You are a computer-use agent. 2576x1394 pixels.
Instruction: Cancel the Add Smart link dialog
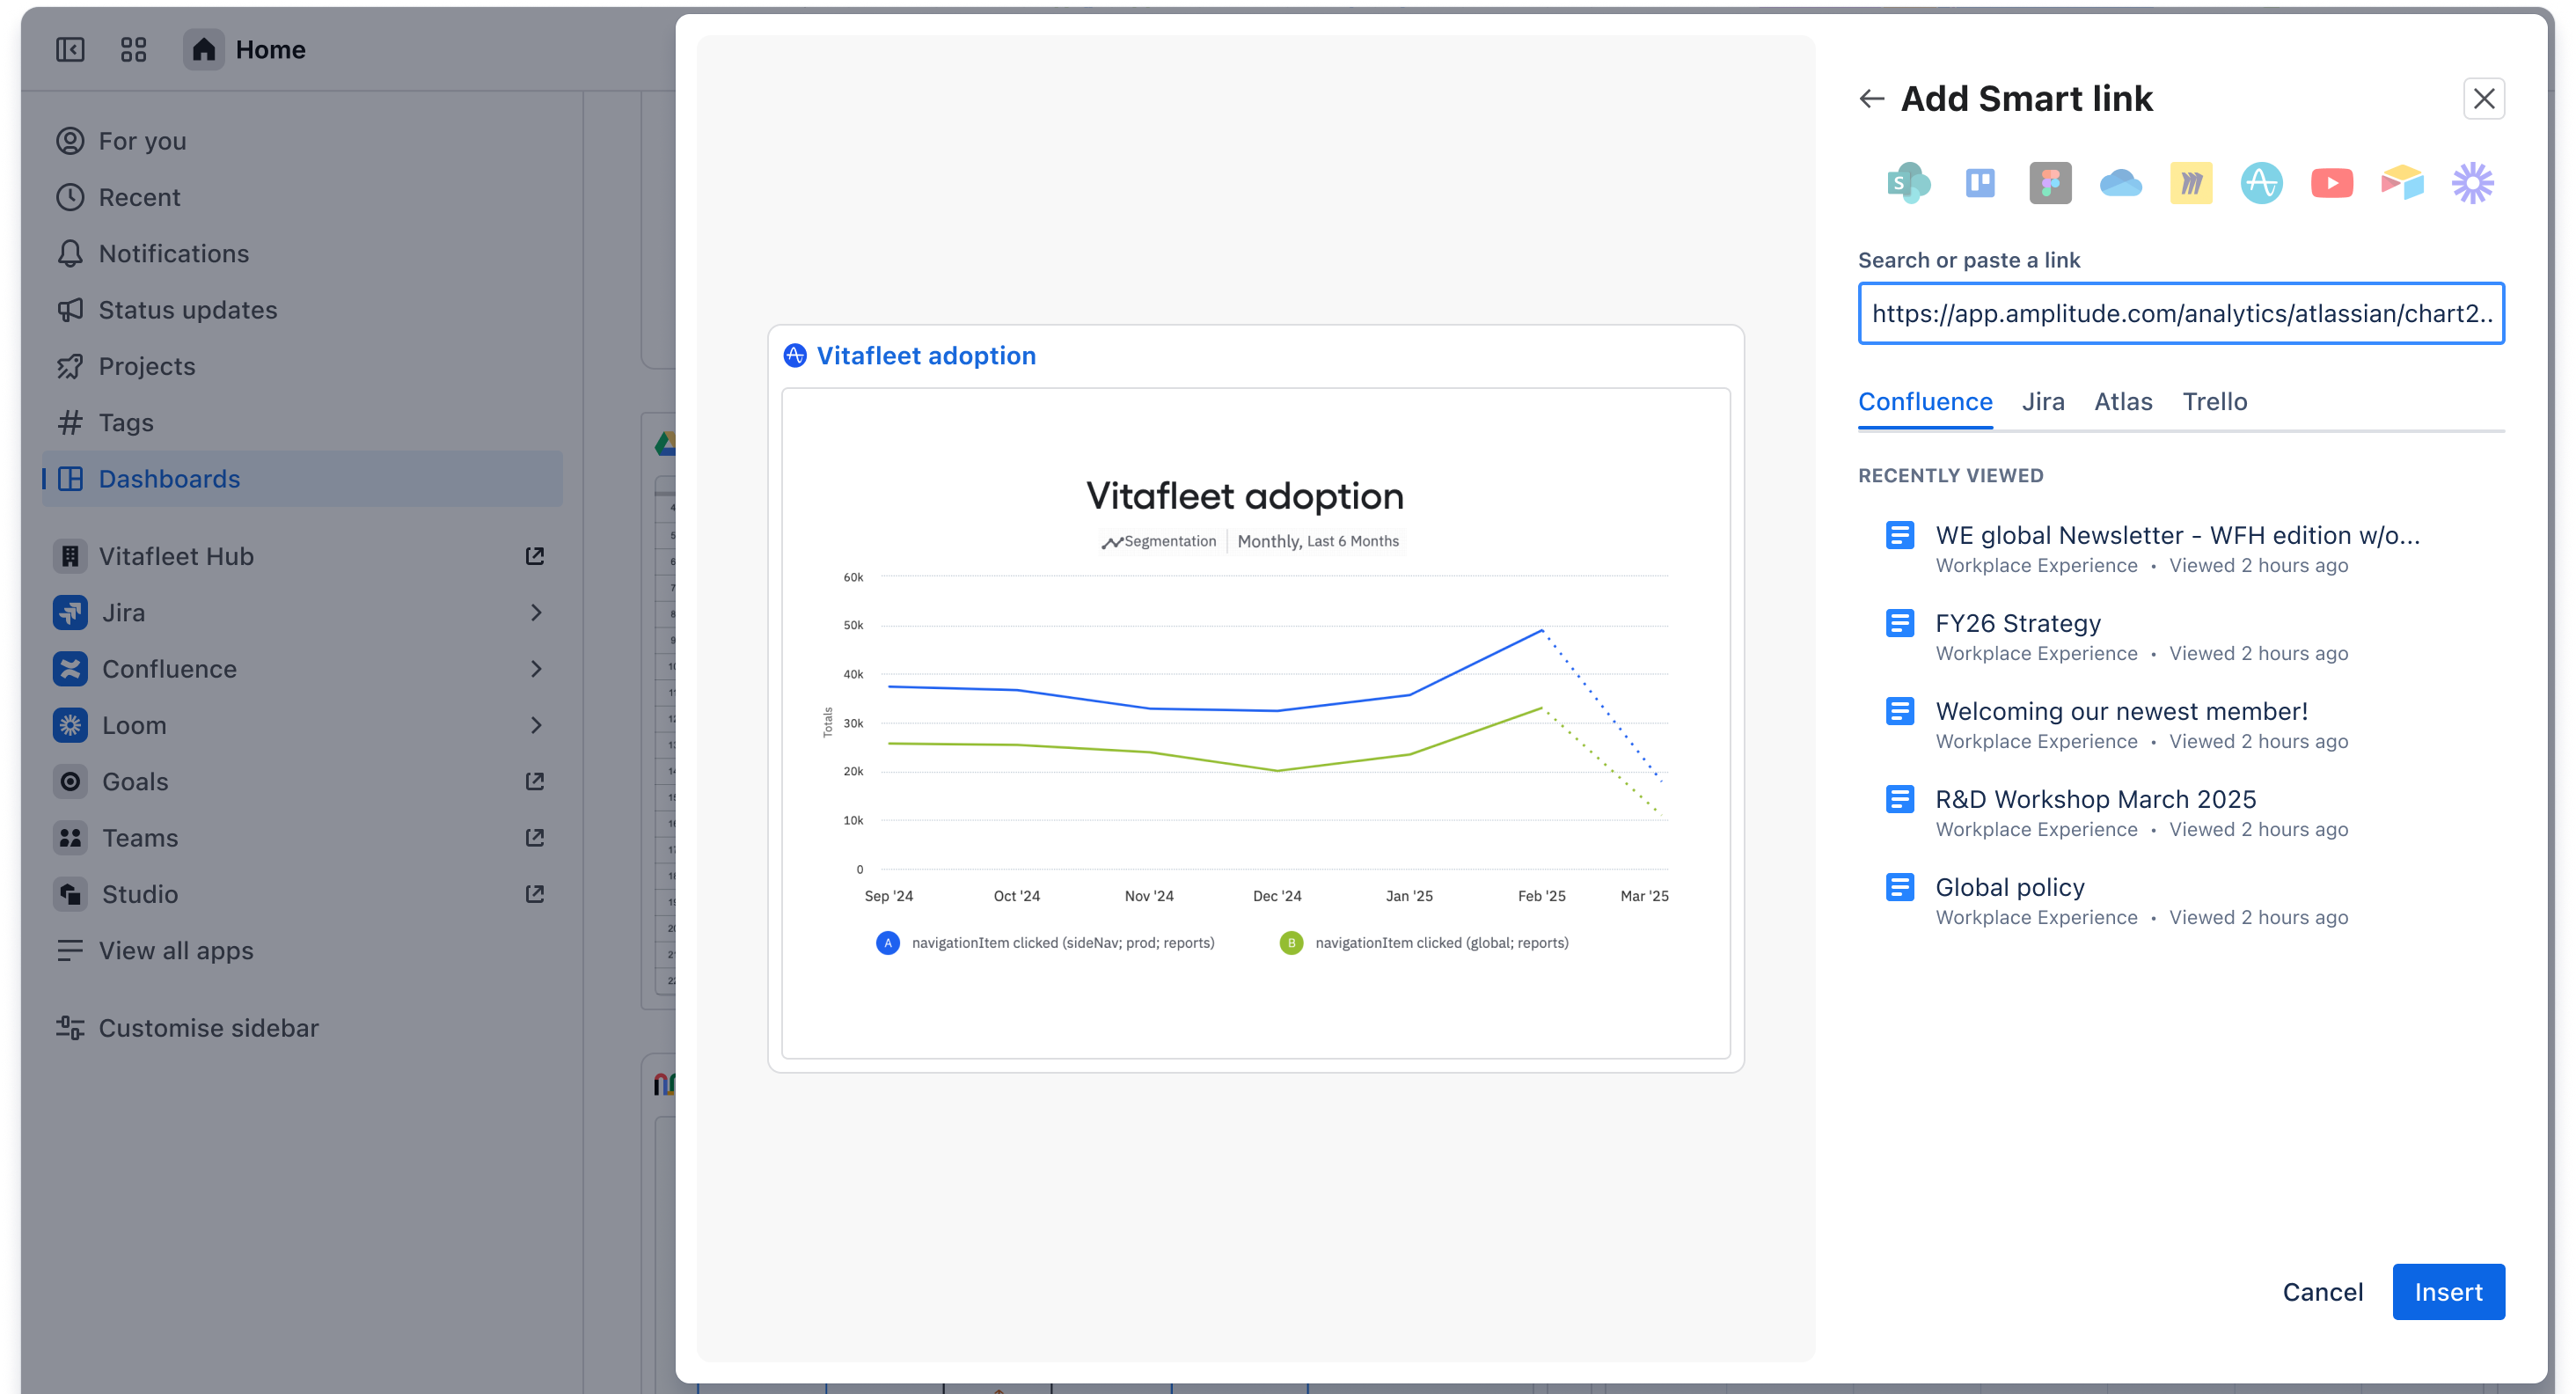2322,1292
